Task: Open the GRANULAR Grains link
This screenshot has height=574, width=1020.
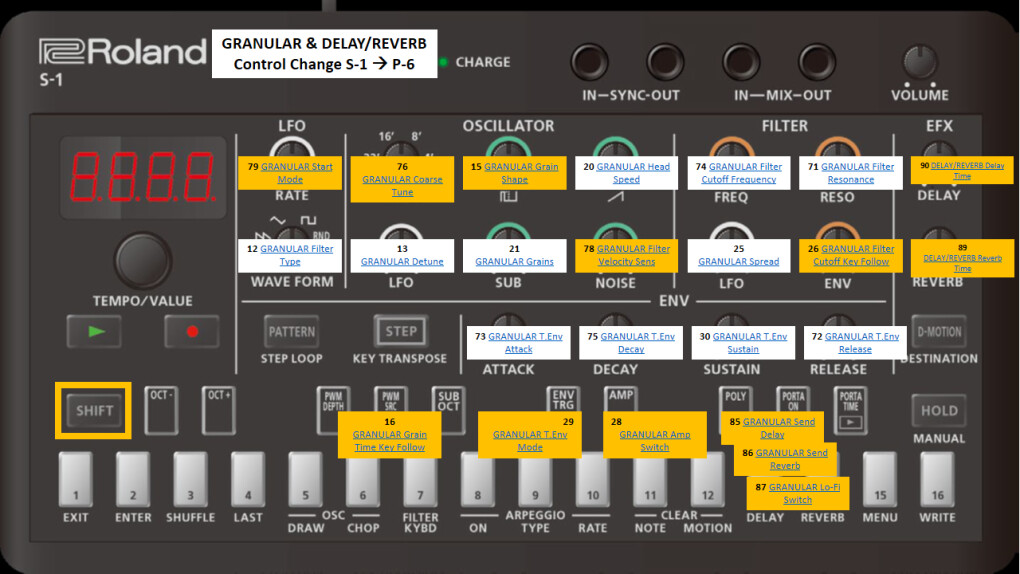Action: pos(514,262)
